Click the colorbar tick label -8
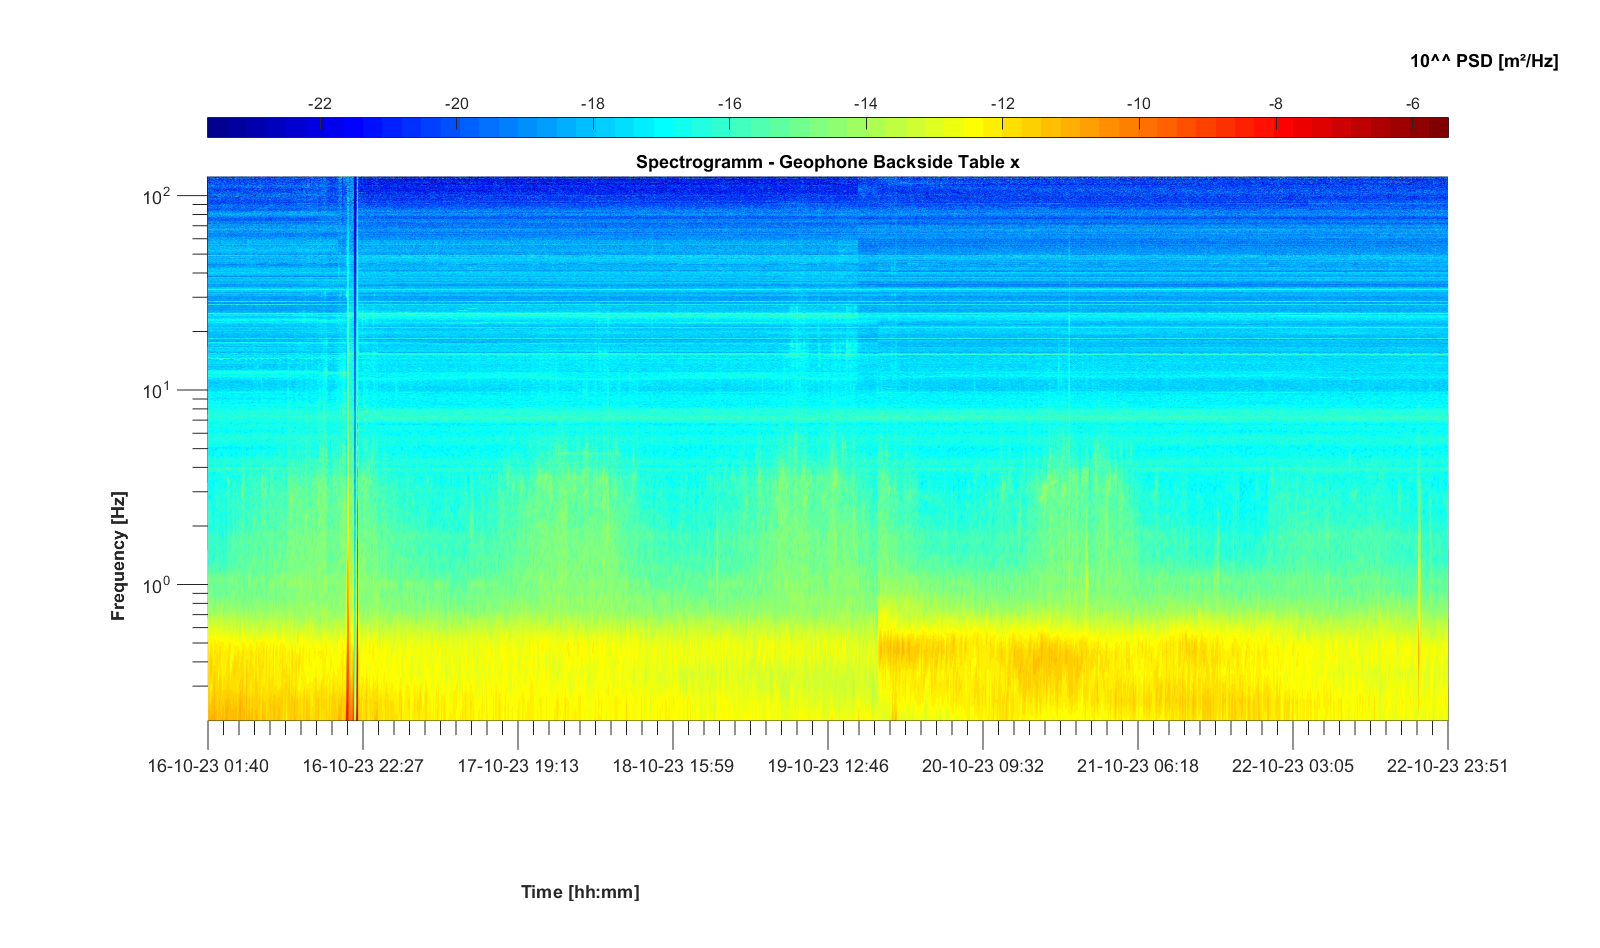This screenshot has height=948, width=1600. click(1275, 104)
